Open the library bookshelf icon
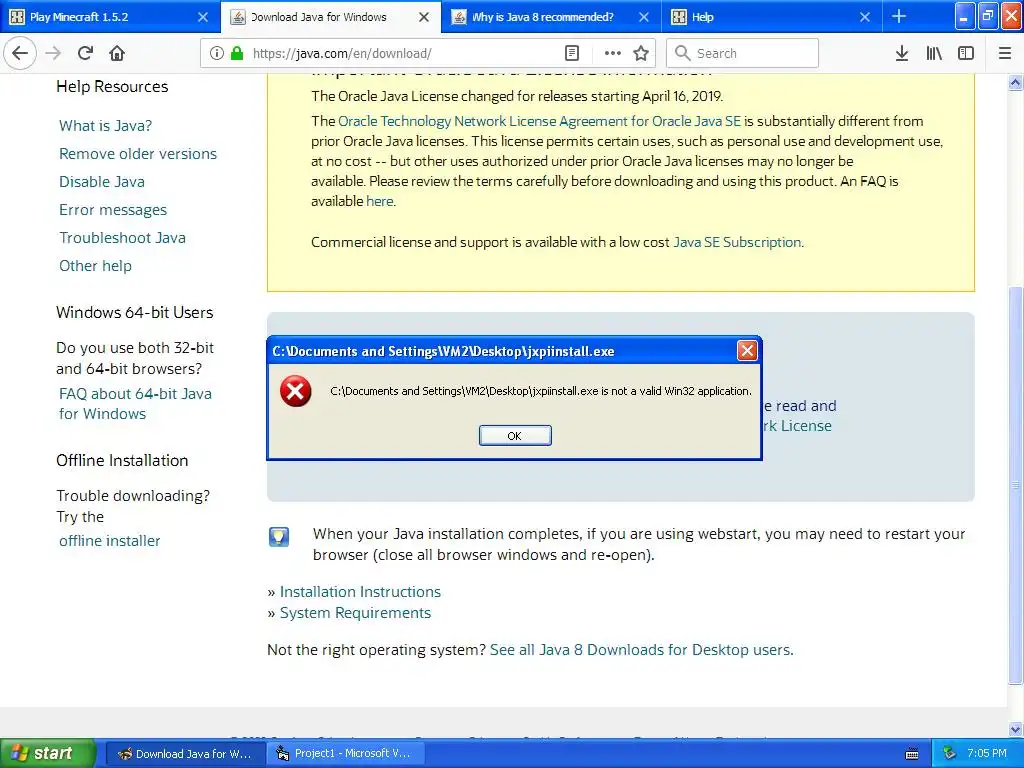 (934, 53)
